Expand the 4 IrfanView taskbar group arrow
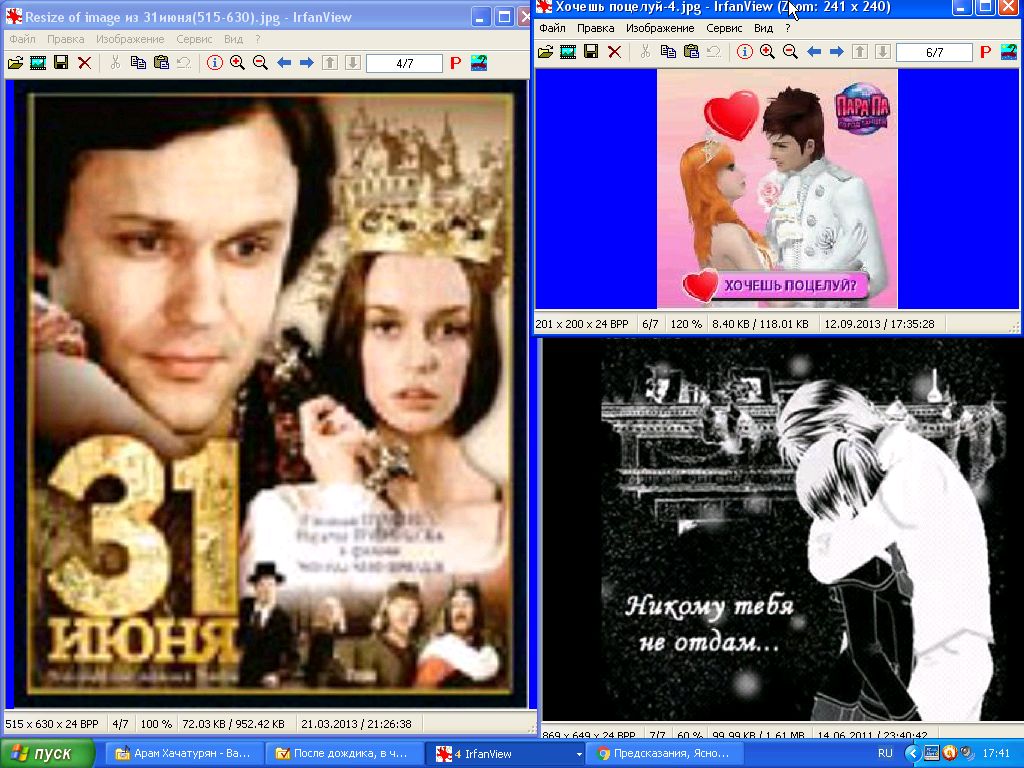1024x768 pixels. click(x=579, y=754)
